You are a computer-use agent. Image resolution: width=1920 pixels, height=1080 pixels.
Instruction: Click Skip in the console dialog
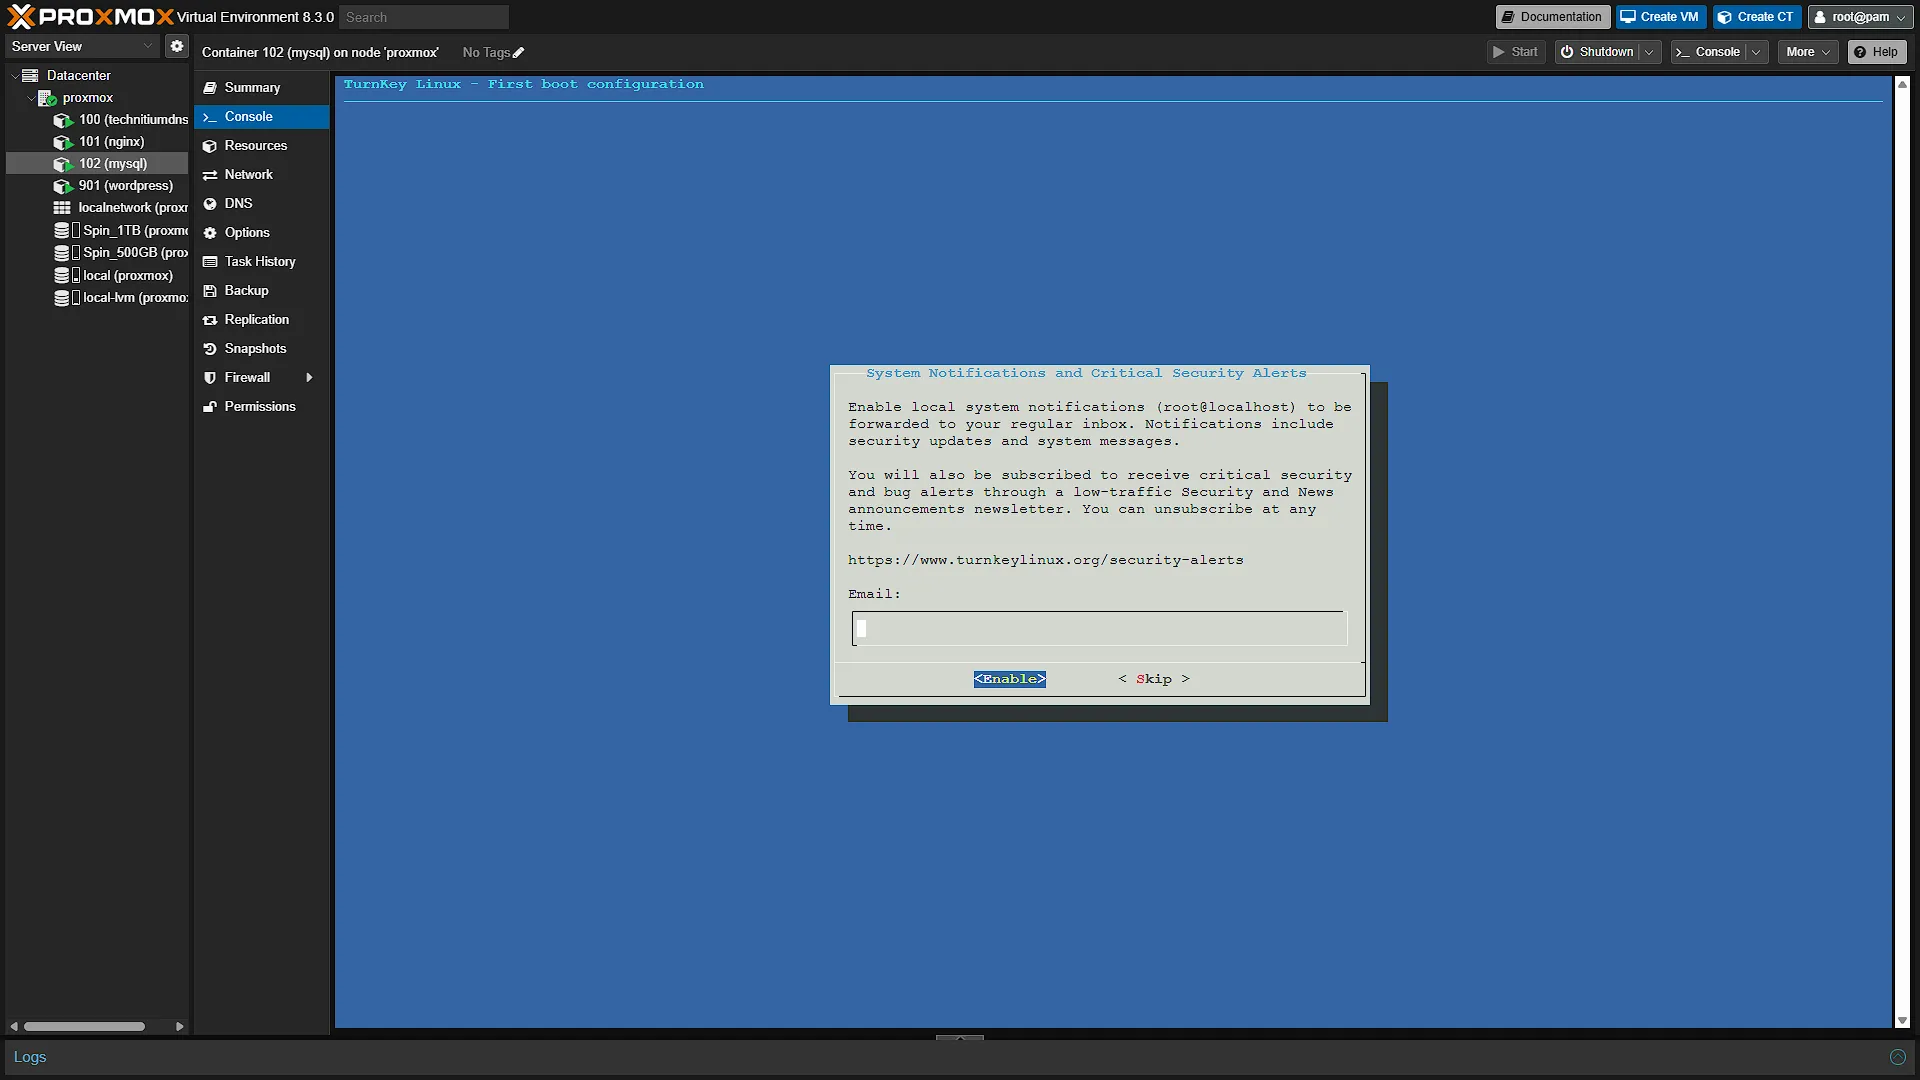pyautogui.click(x=1154, y=679)
